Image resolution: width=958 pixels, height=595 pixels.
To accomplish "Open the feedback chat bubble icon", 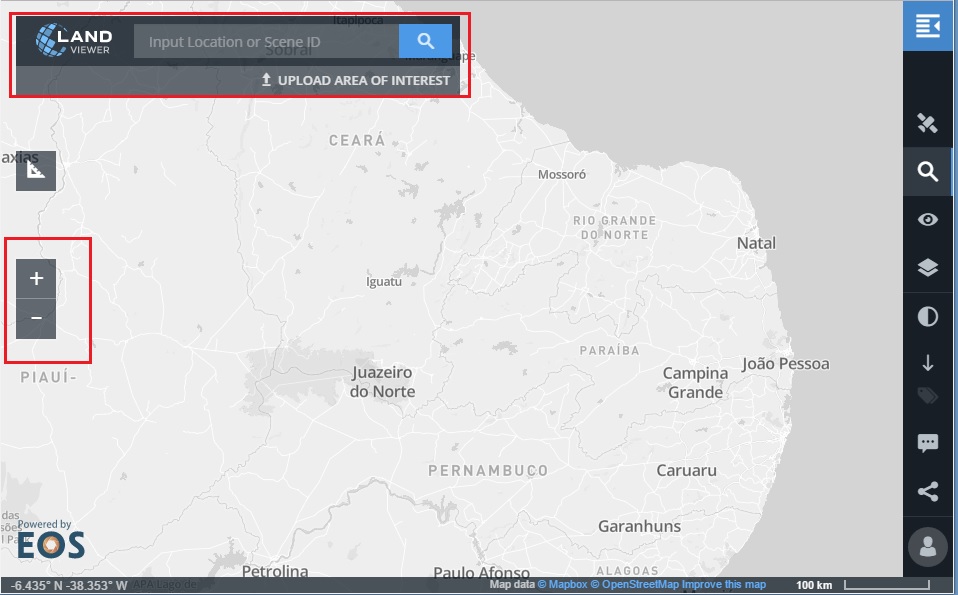I will tap(927, 442).
